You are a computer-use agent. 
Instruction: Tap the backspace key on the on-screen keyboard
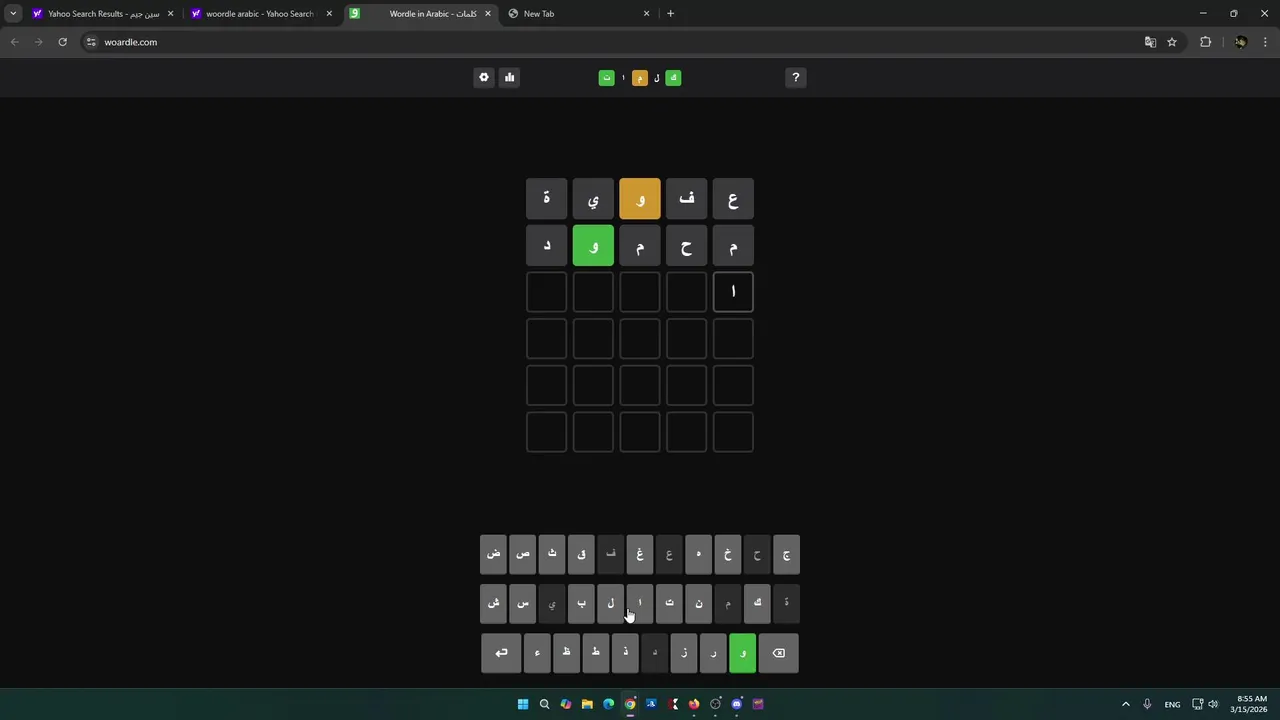coord(778,653)
